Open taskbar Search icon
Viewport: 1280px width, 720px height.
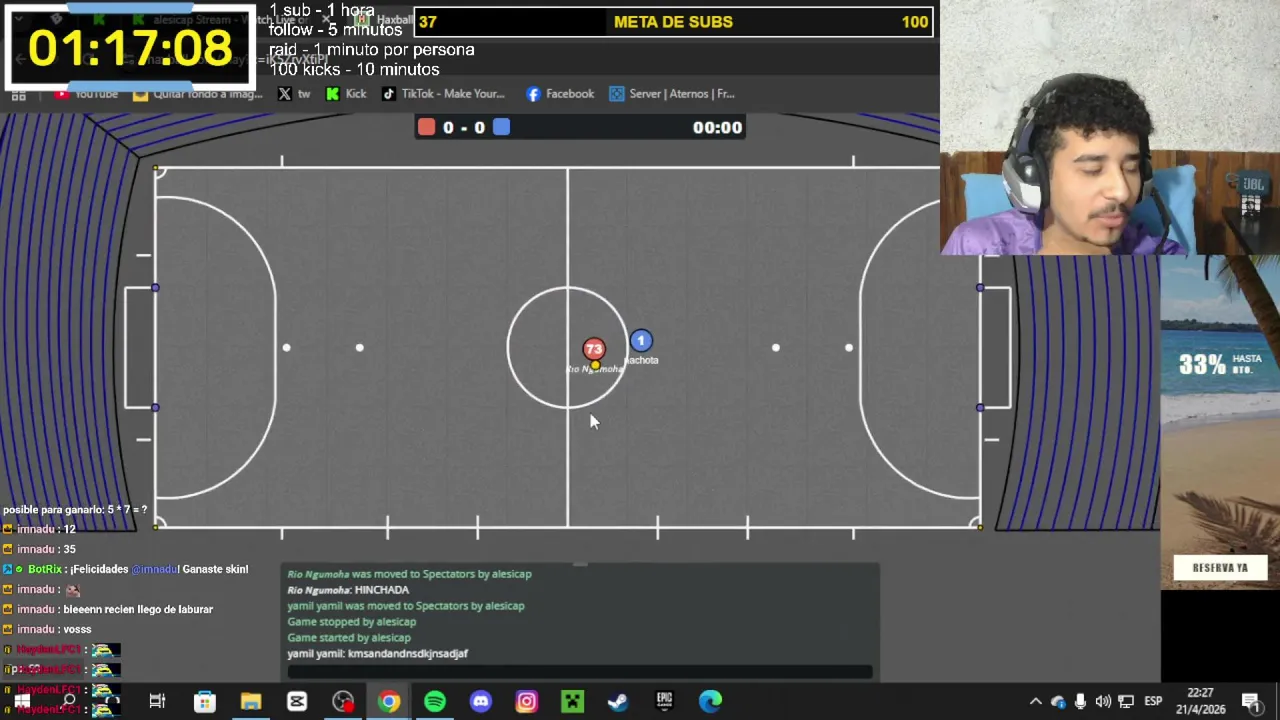tap(70, 701)
